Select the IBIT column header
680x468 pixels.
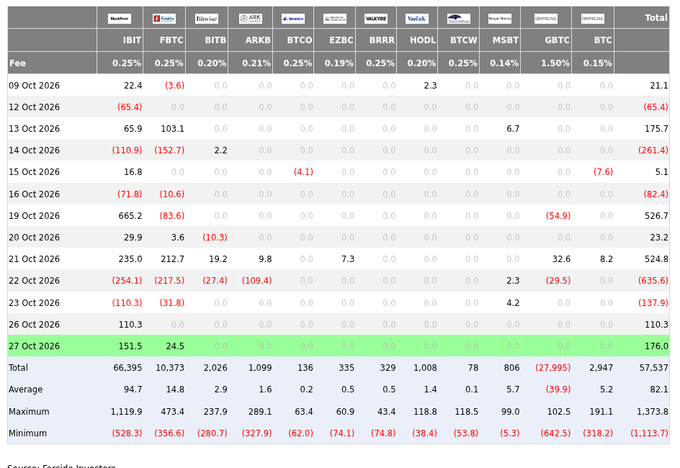click(x=119, y=40)
